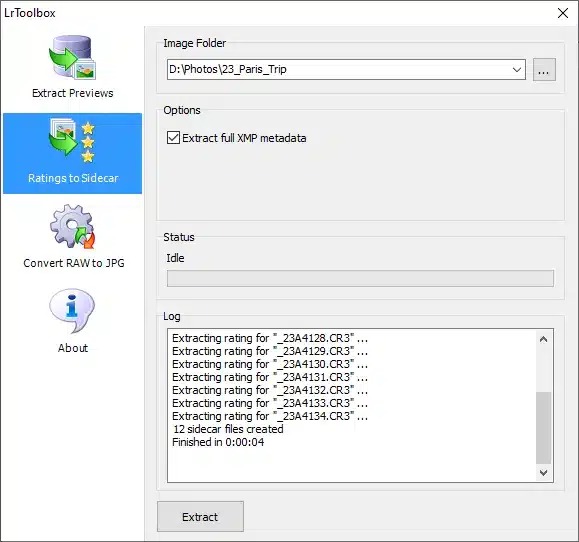This screenshot has width=579, height=542.
Task: Open the Convert RAW to JPG gear icon
Action: [x=72, y=226]
